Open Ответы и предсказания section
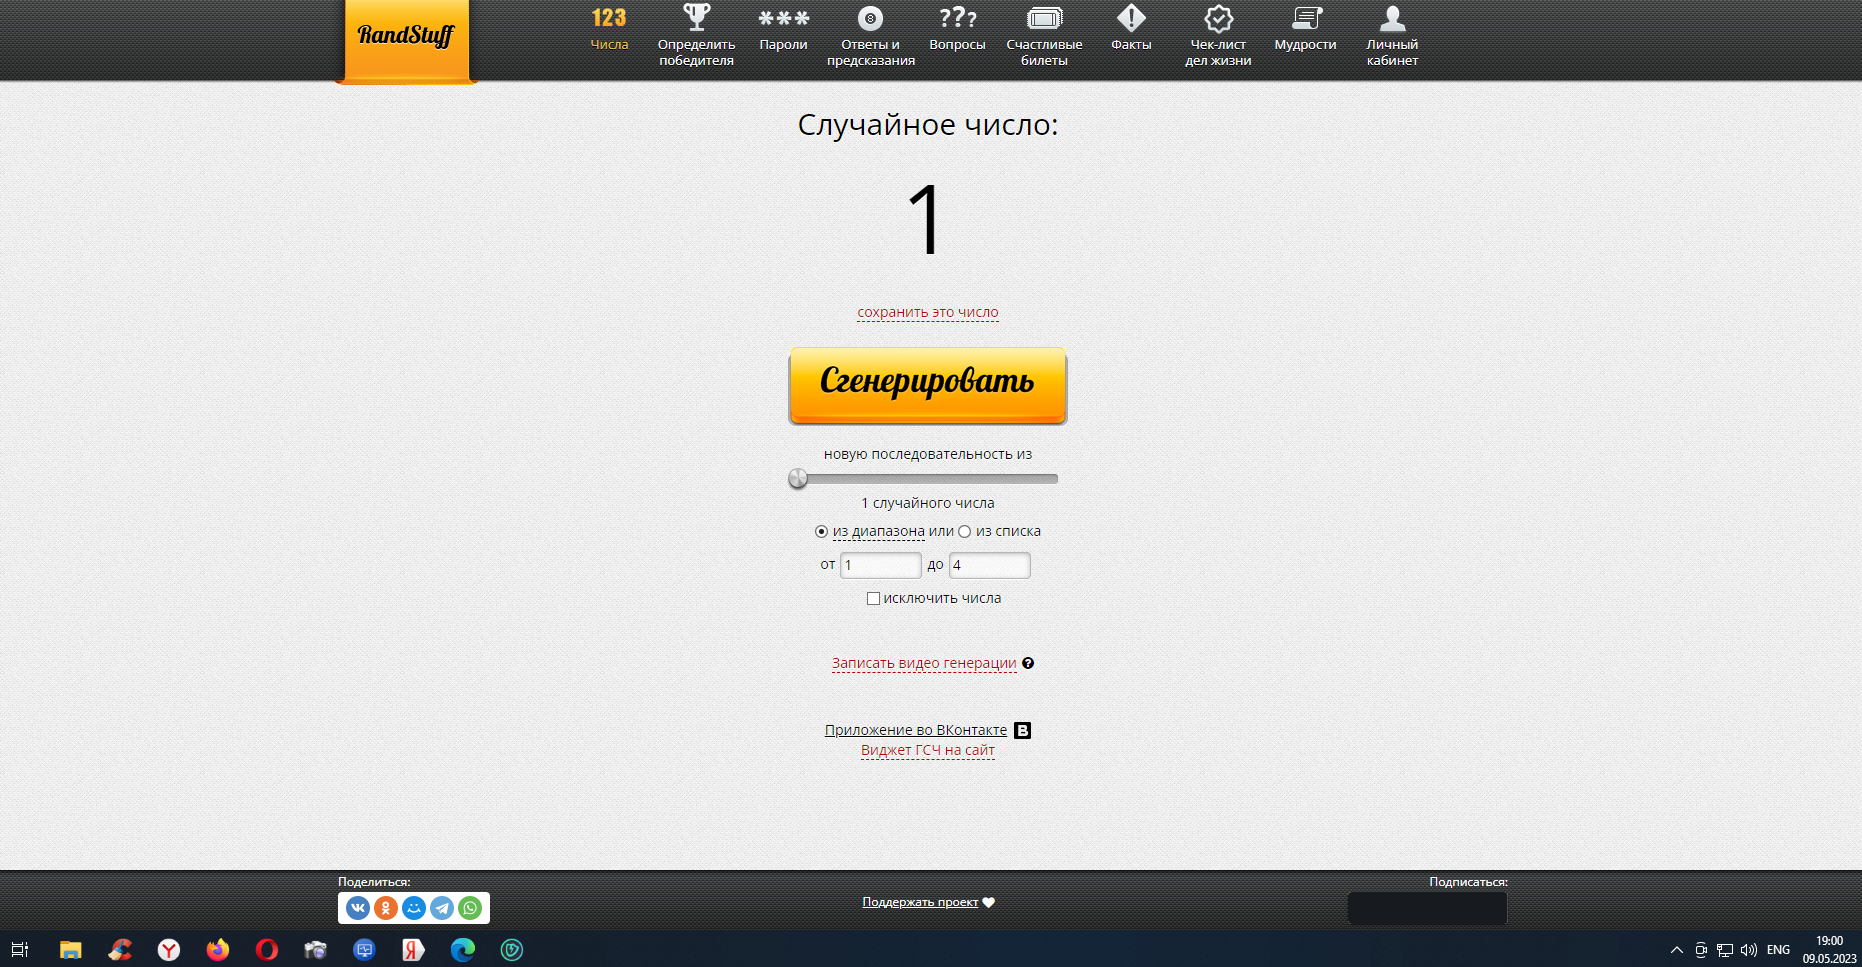1862x967 pixels. coord(869,35)
